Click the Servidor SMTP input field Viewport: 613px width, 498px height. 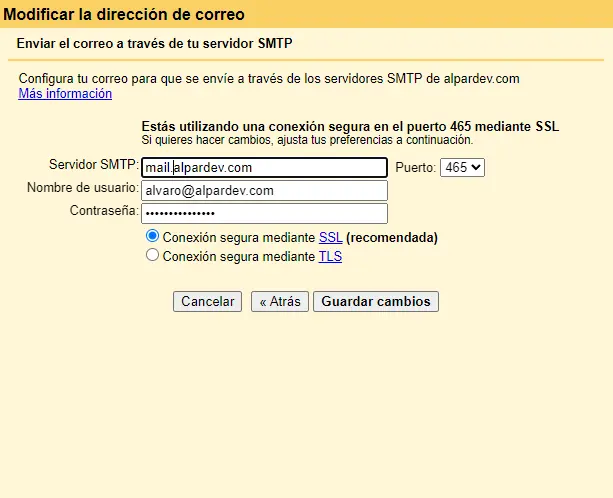tap(264, 168)
